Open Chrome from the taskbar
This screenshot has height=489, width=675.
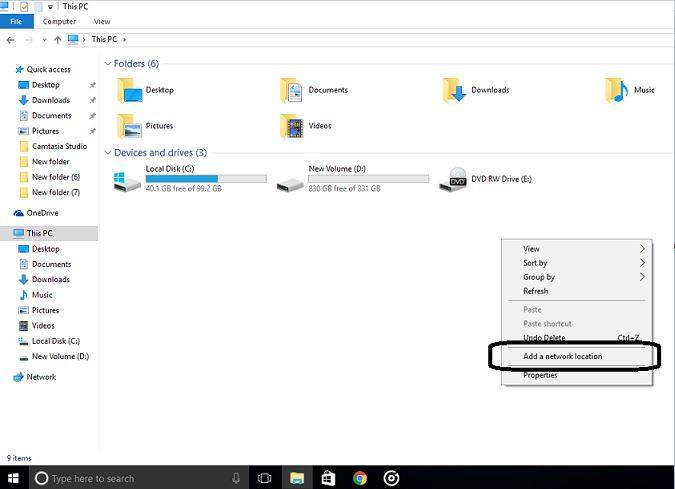[360, 478]
